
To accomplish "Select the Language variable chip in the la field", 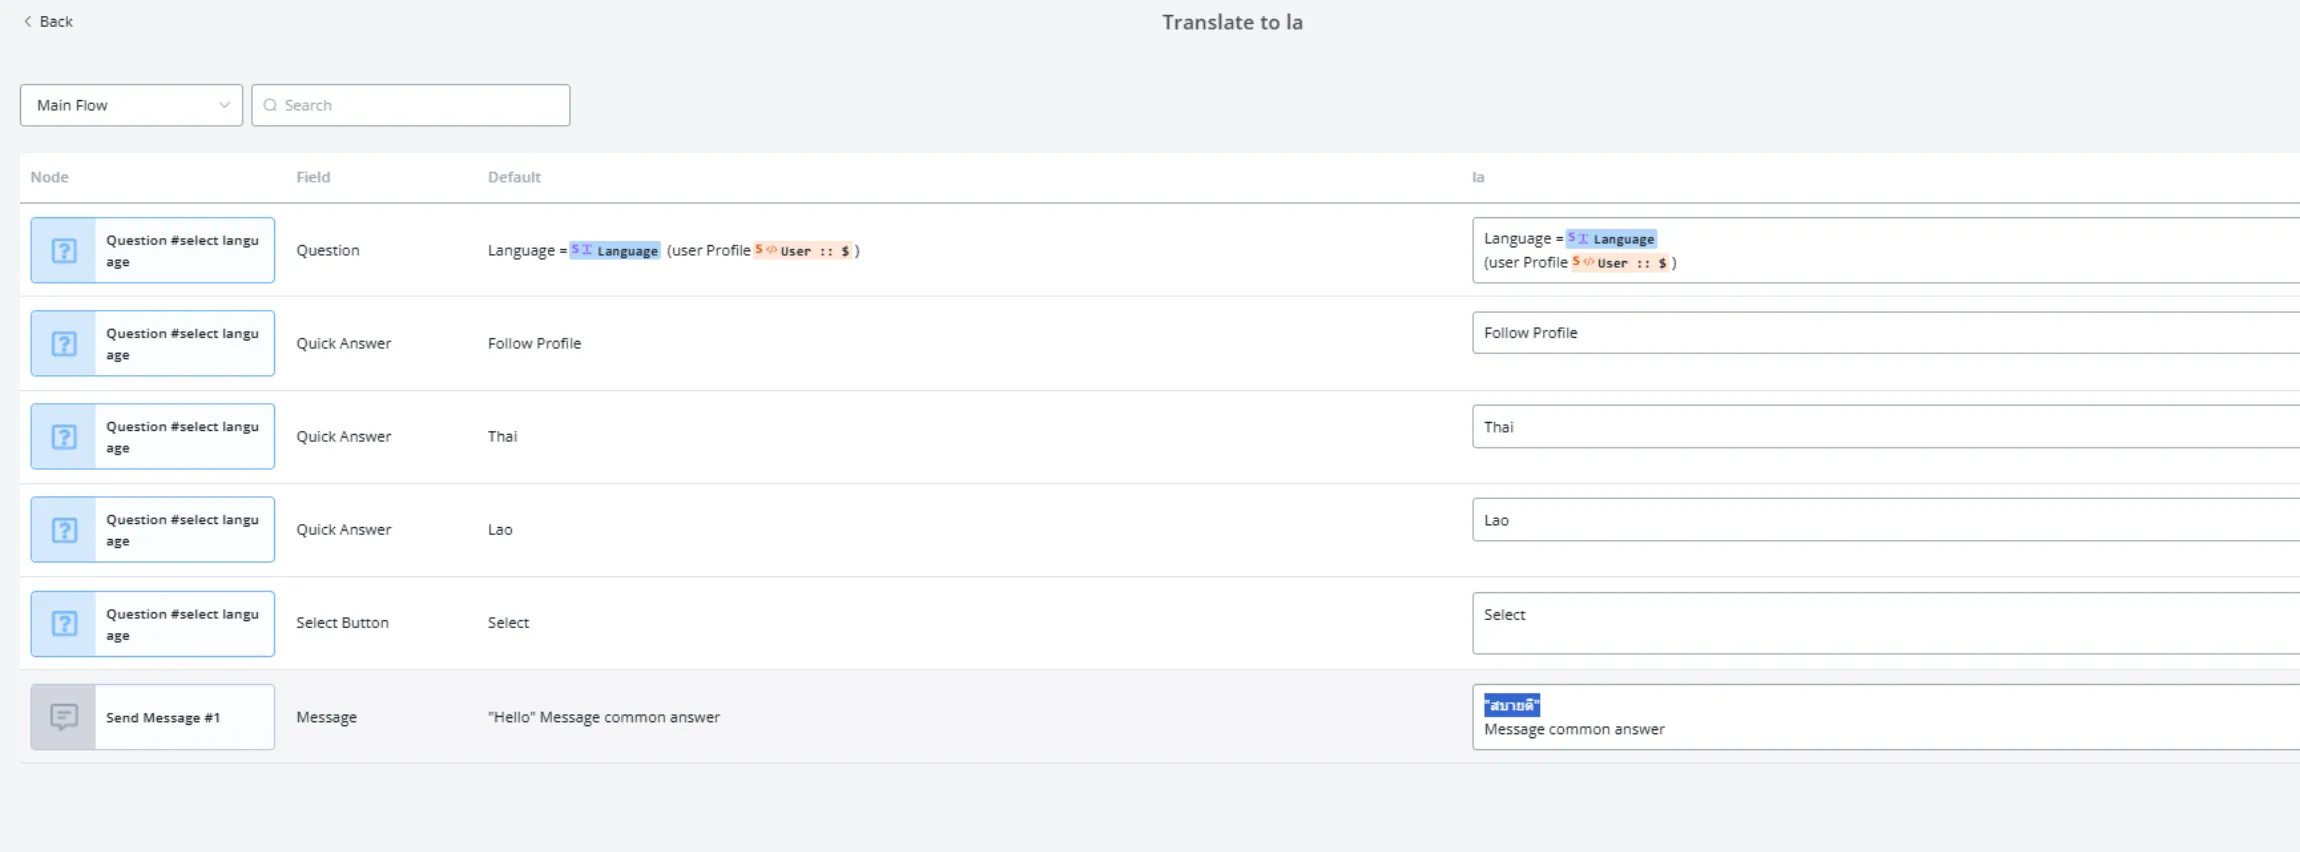I will 1611,238.
